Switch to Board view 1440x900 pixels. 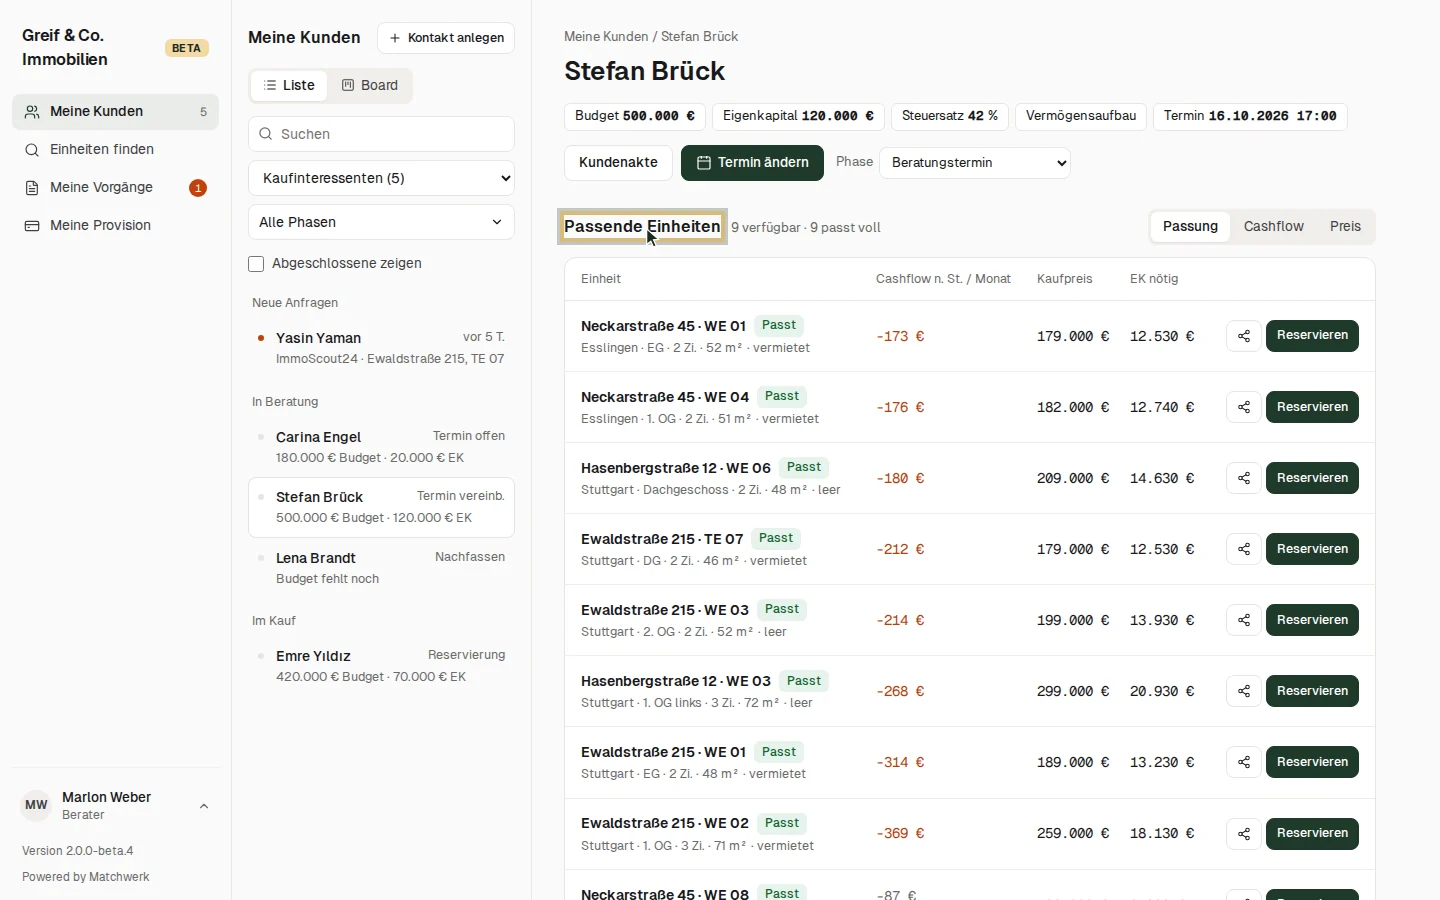coord(370,86)
